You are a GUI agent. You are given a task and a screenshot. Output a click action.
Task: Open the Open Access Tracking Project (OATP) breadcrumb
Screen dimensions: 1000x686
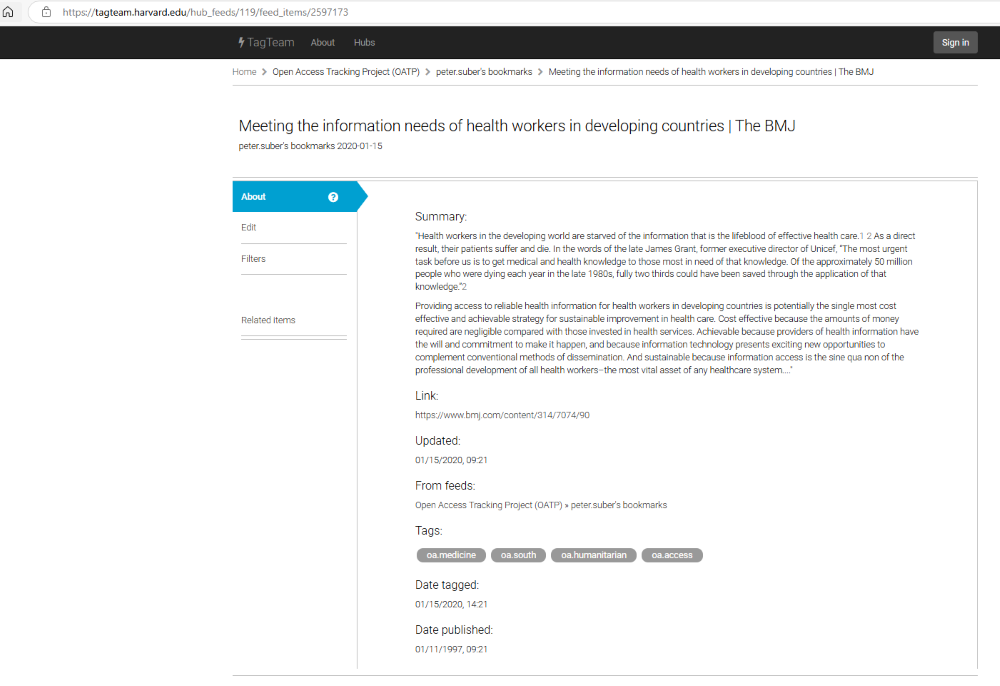[346, 72]
